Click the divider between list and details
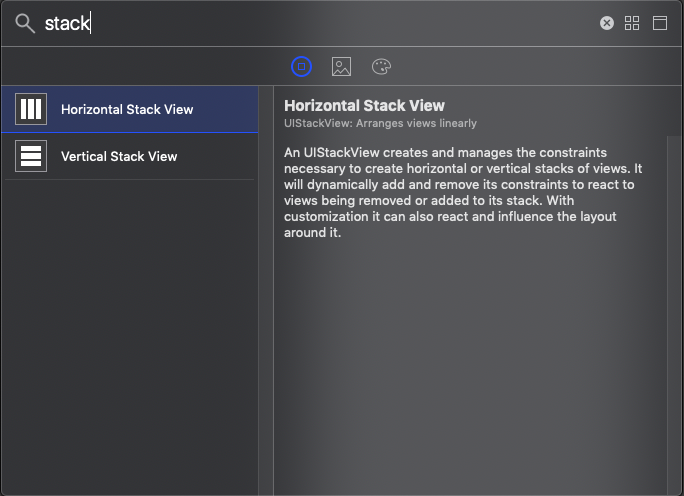The width and height of the screenshot is (684, 496). (258, 300)
